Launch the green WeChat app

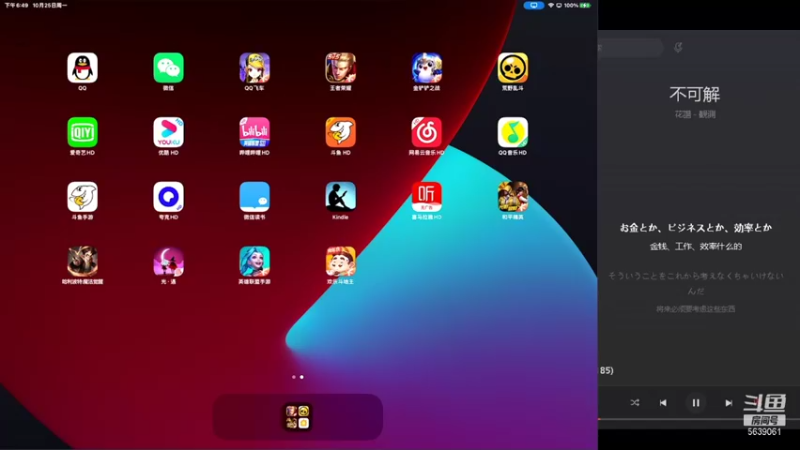click(x=168, y=68)
